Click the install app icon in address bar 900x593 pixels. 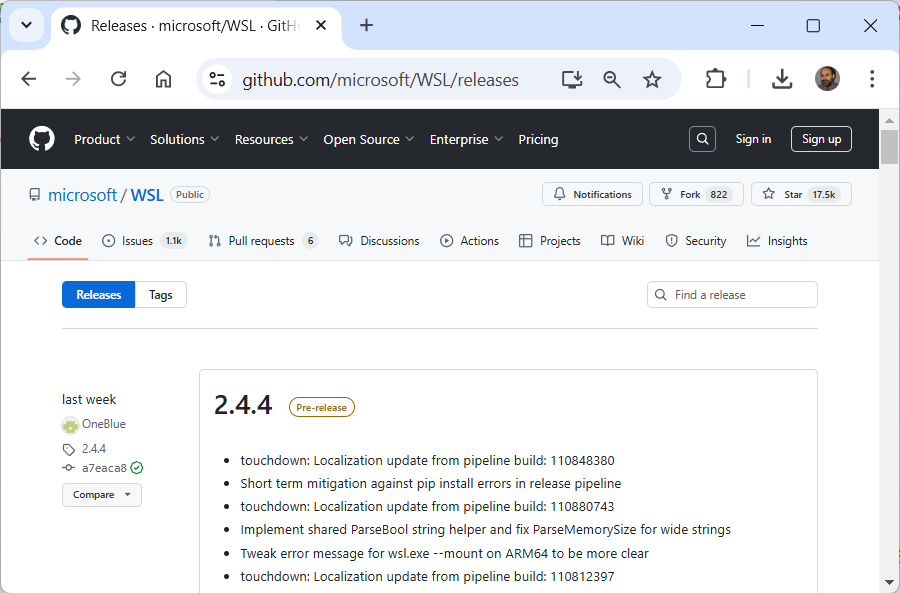pyautogui.click(x=572, y=79)
